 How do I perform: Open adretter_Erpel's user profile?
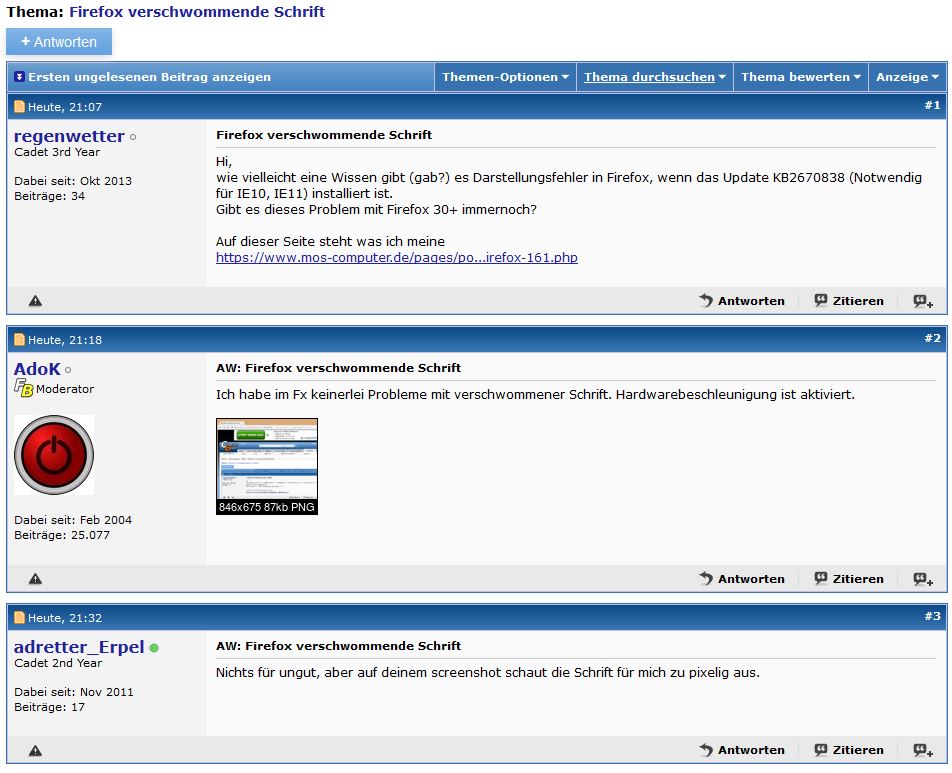click(x=79, y=647)
